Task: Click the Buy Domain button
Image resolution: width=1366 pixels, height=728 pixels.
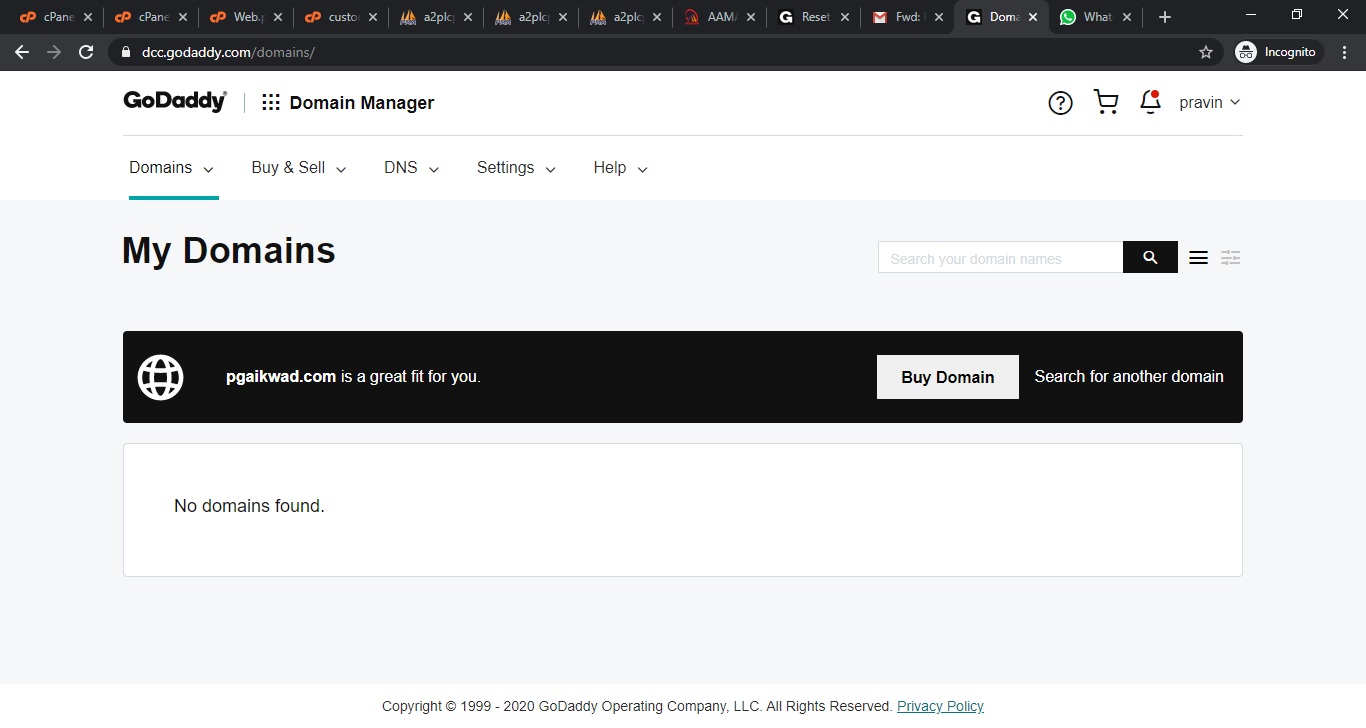Action: click(947, 377)
